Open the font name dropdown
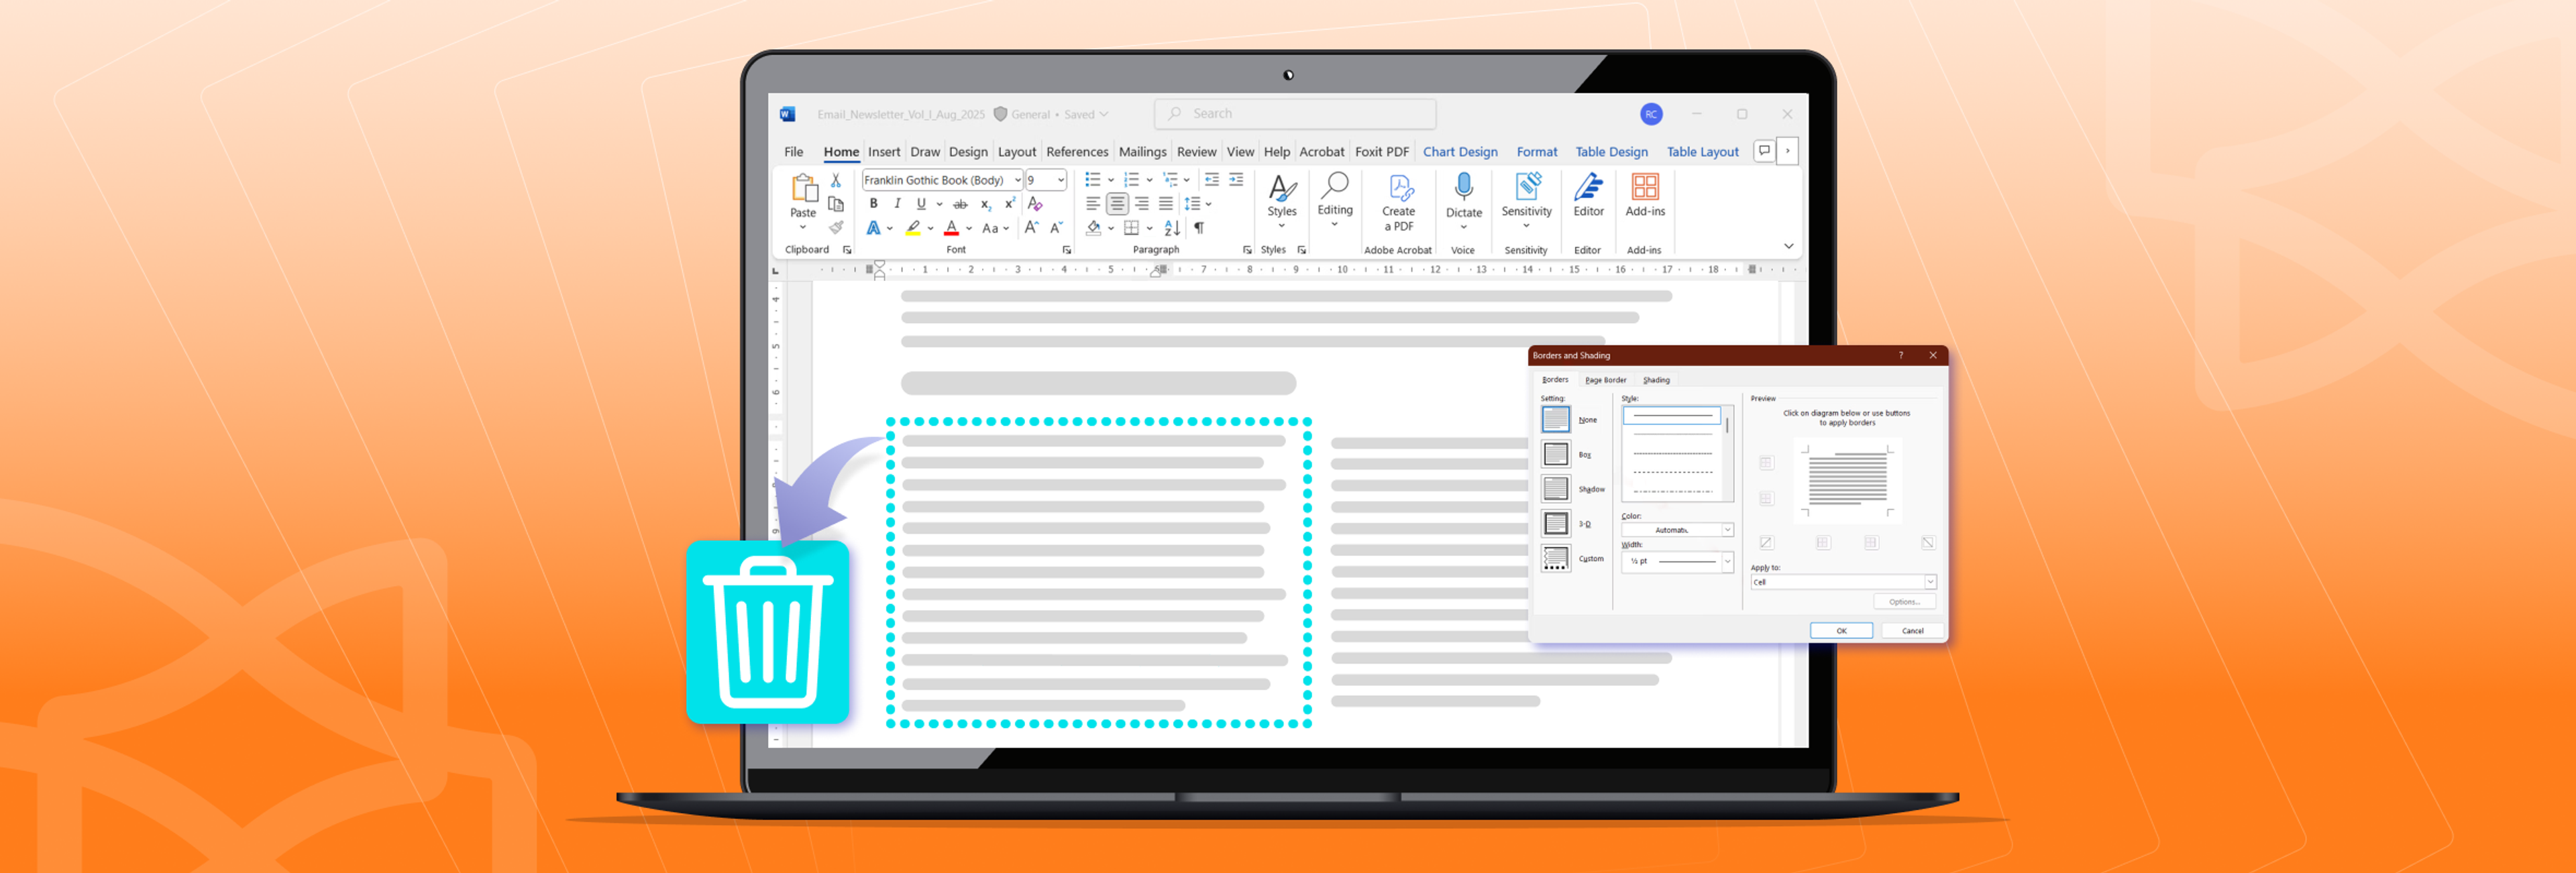 click(x=1017, y=180)
